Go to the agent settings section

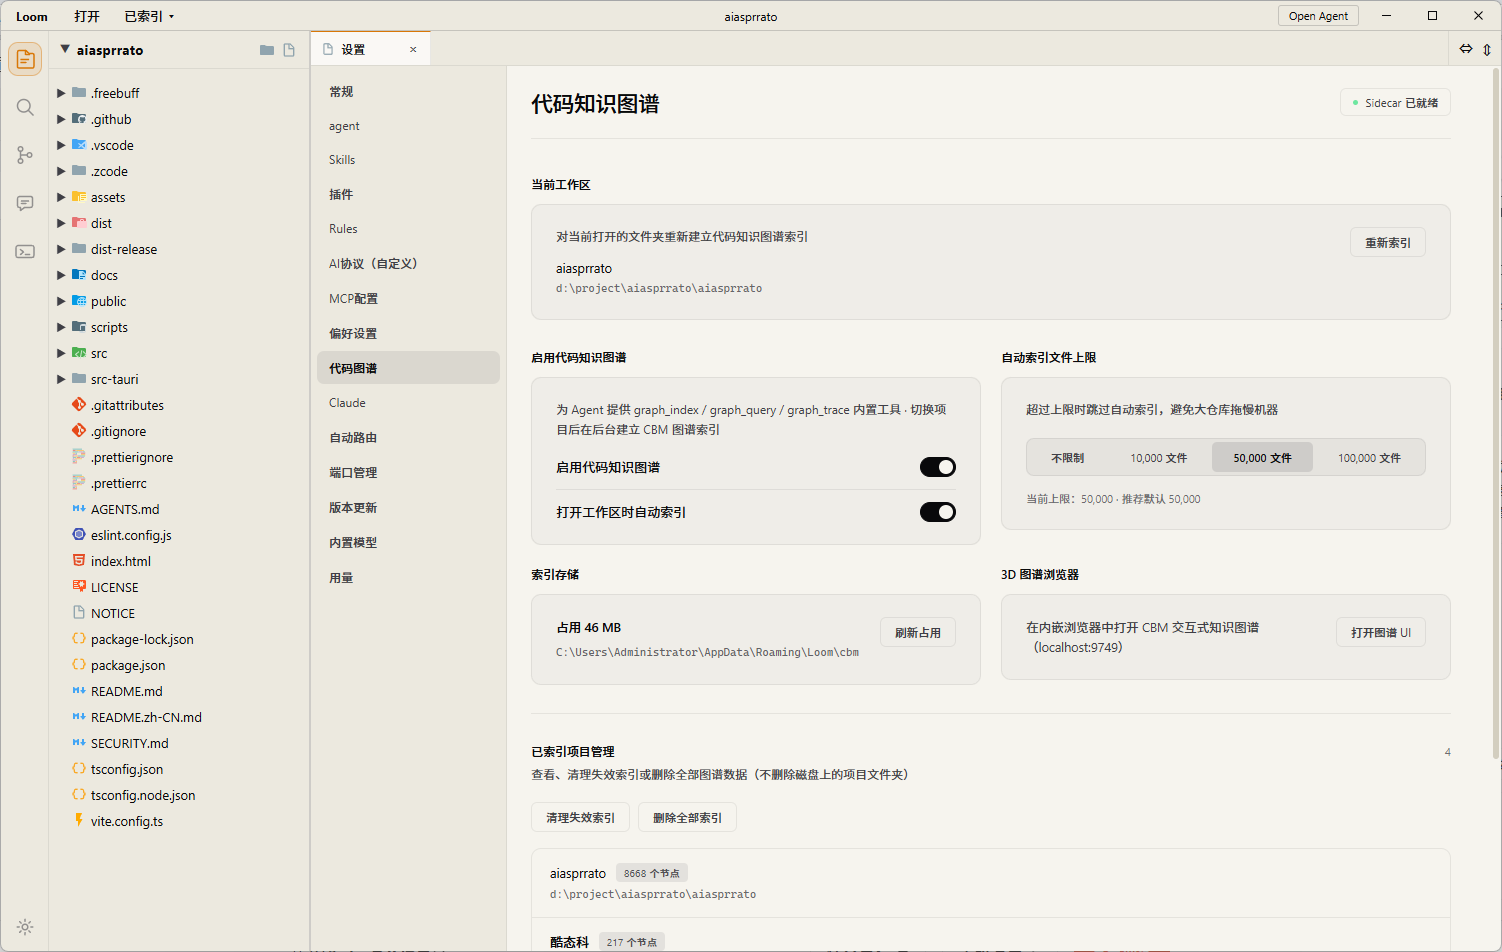coord(408,126)
